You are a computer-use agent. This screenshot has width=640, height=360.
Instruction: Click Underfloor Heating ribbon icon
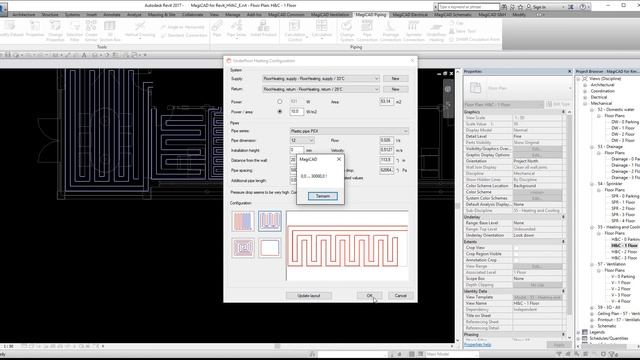click(x=436, y=31)
